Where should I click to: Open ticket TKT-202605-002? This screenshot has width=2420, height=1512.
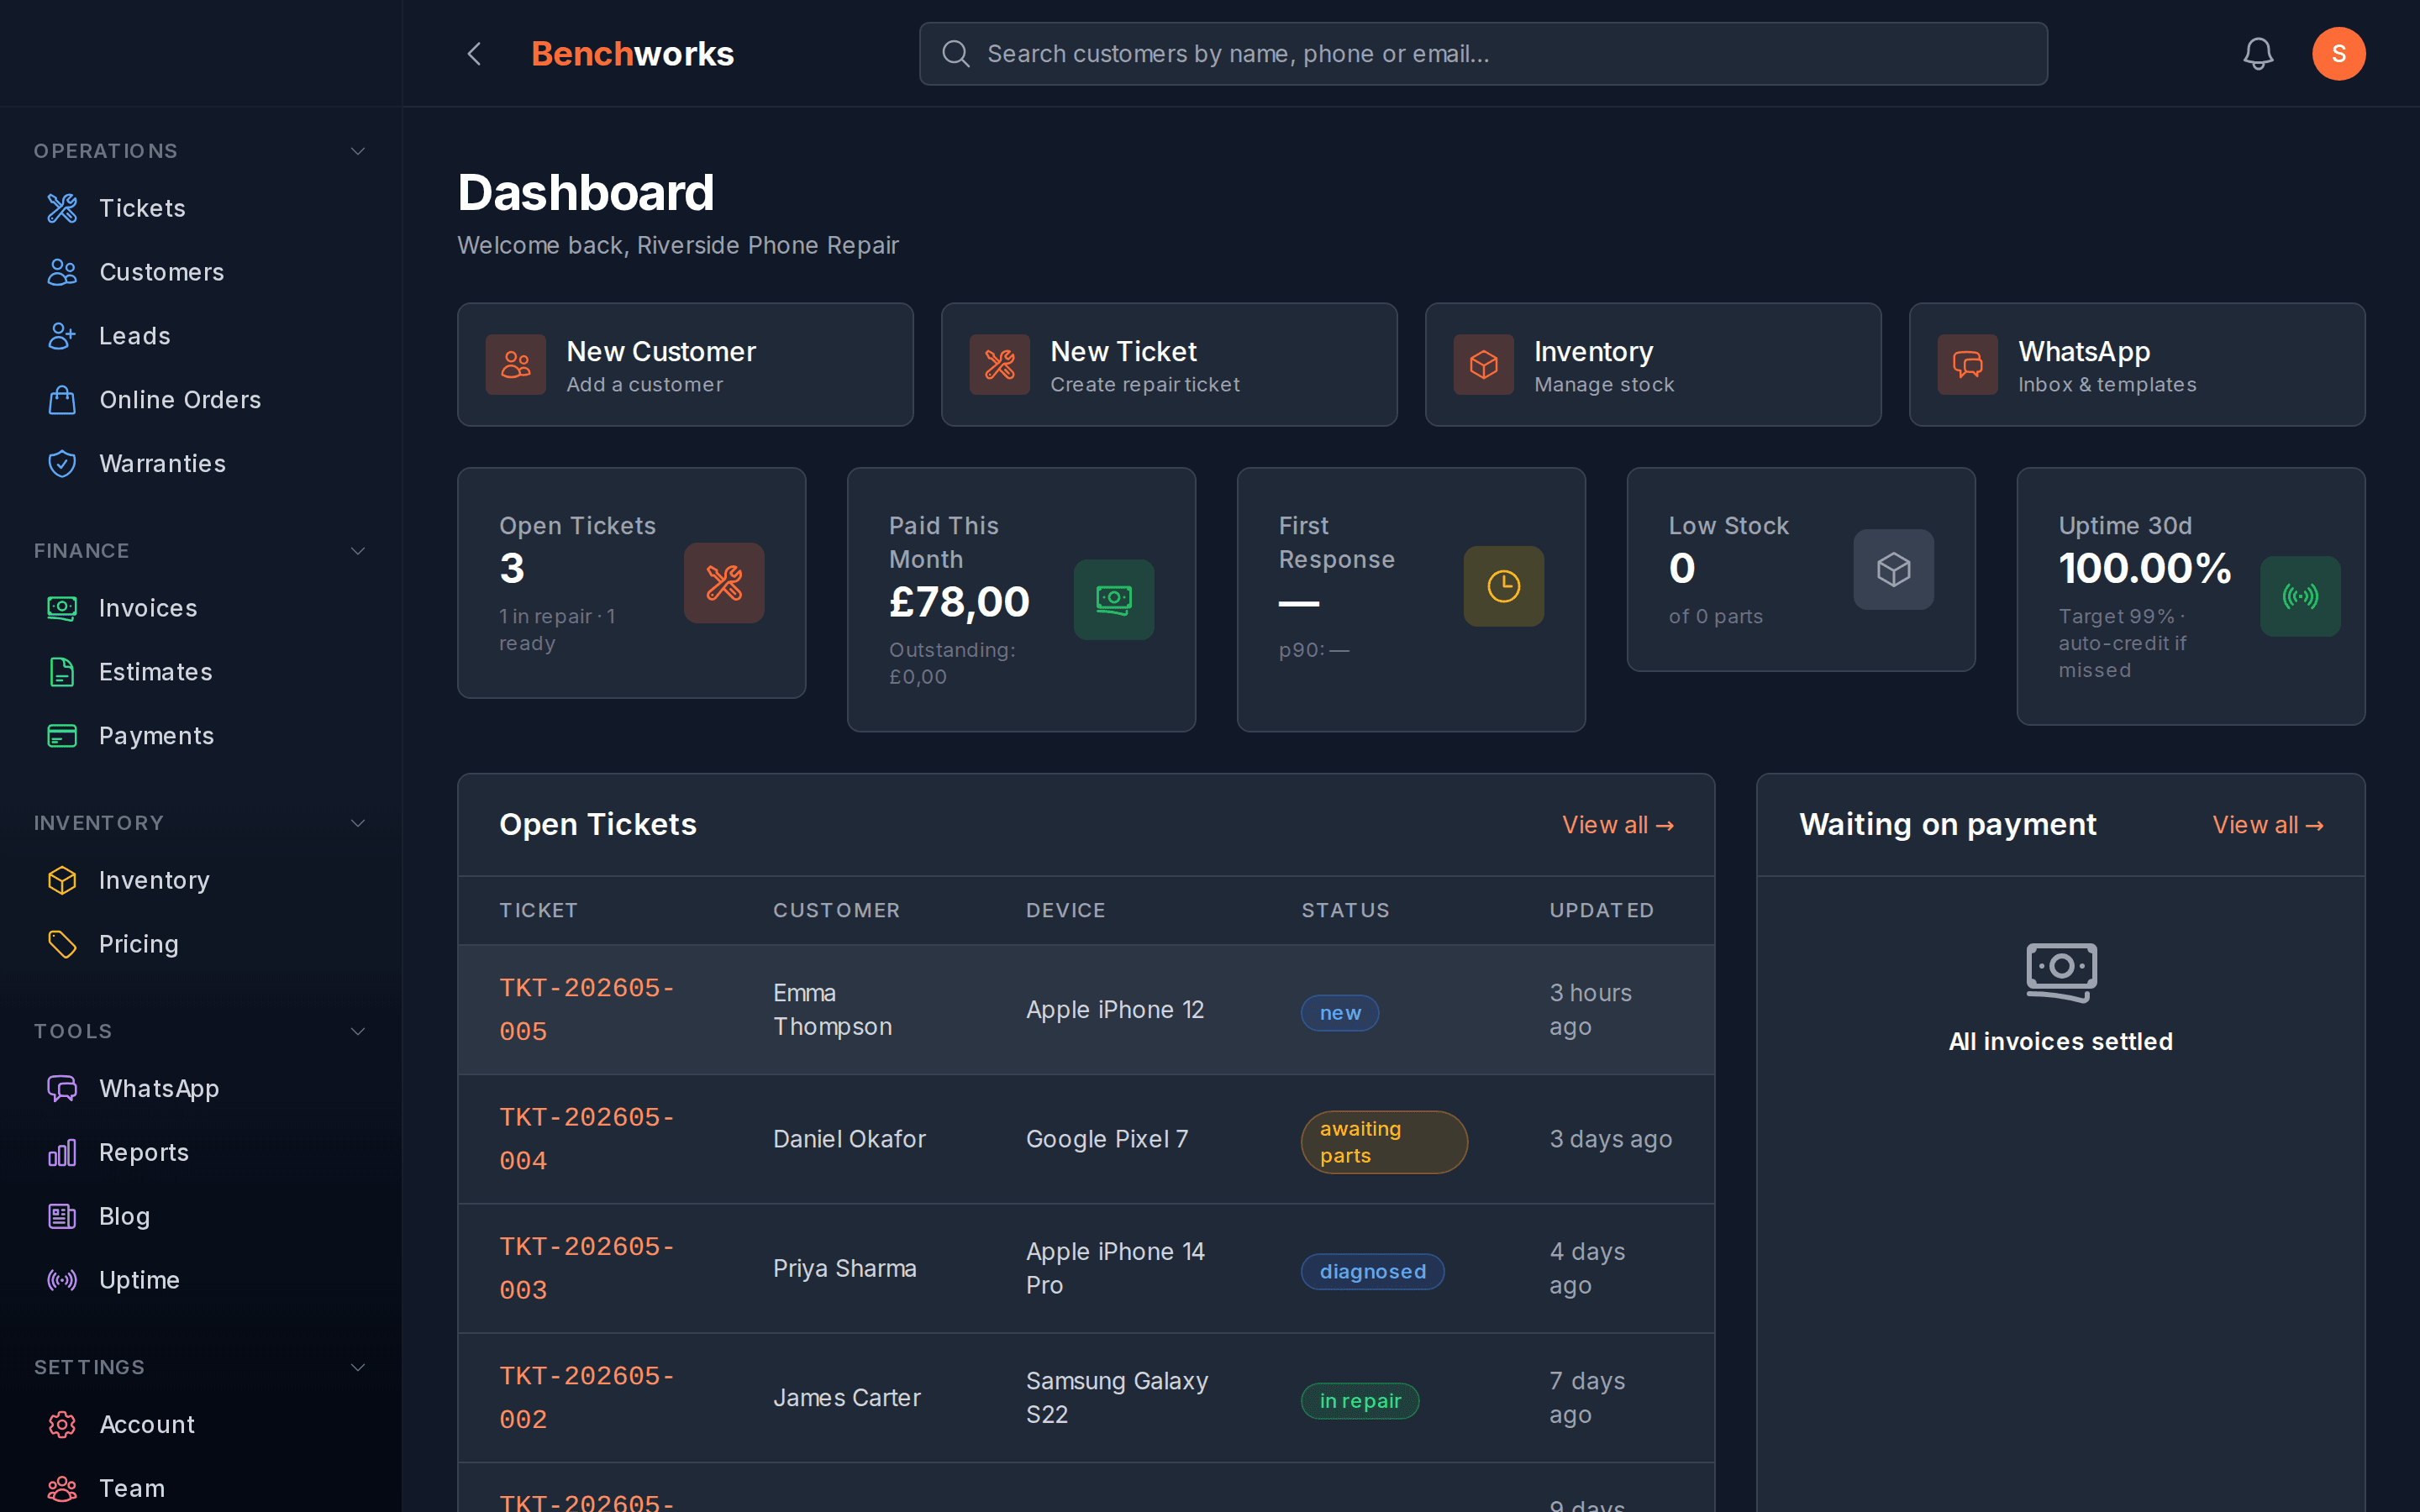(587, 1398)
